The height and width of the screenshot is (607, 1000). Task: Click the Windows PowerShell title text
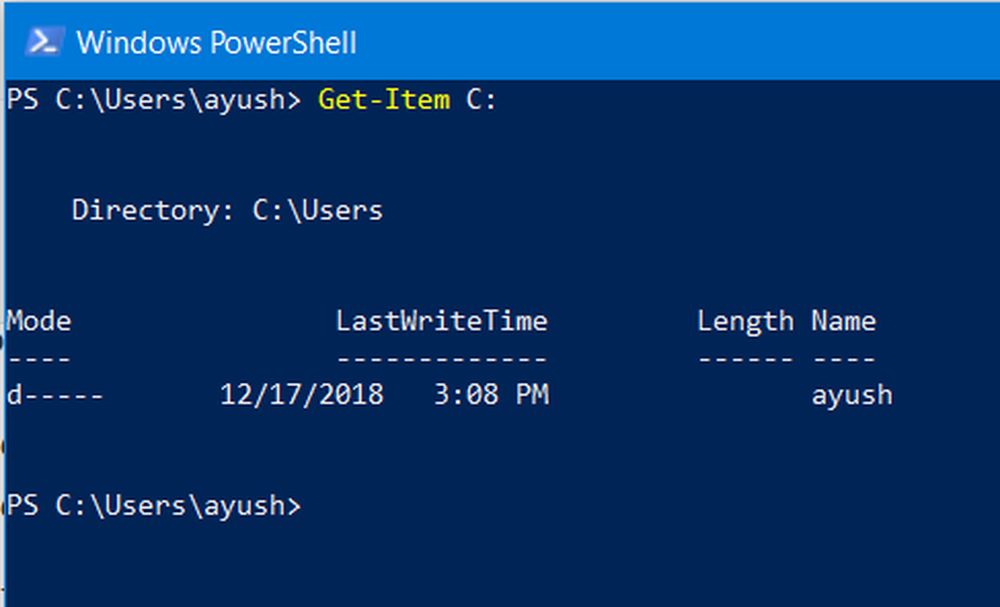point(216,43)
